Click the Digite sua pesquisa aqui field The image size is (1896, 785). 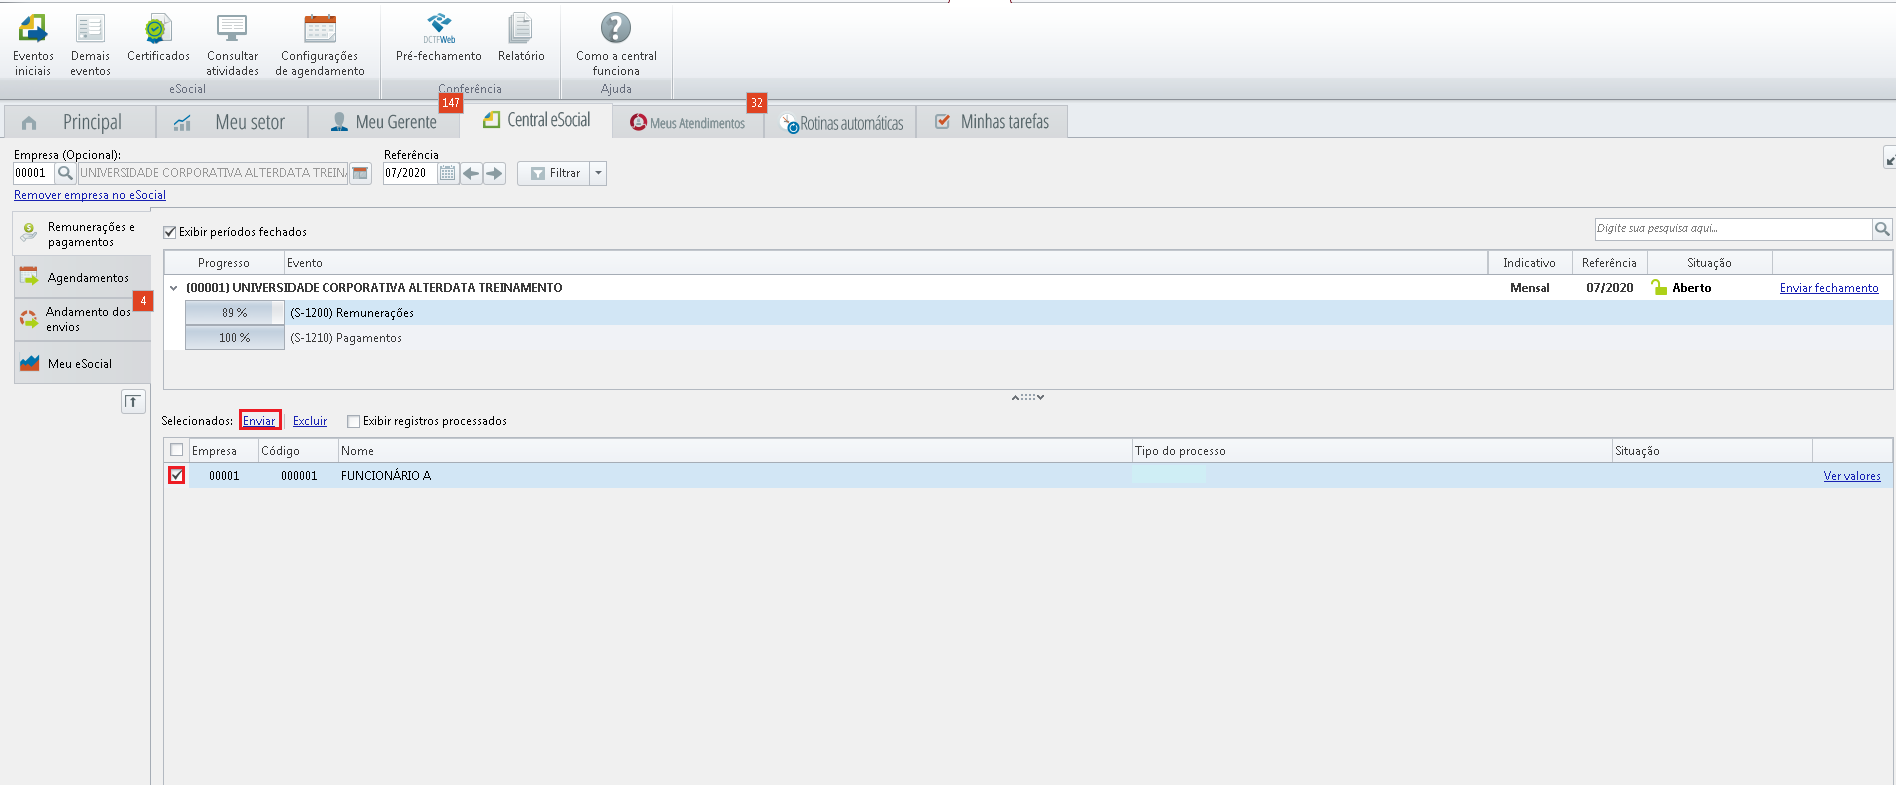coord(1733,229)
